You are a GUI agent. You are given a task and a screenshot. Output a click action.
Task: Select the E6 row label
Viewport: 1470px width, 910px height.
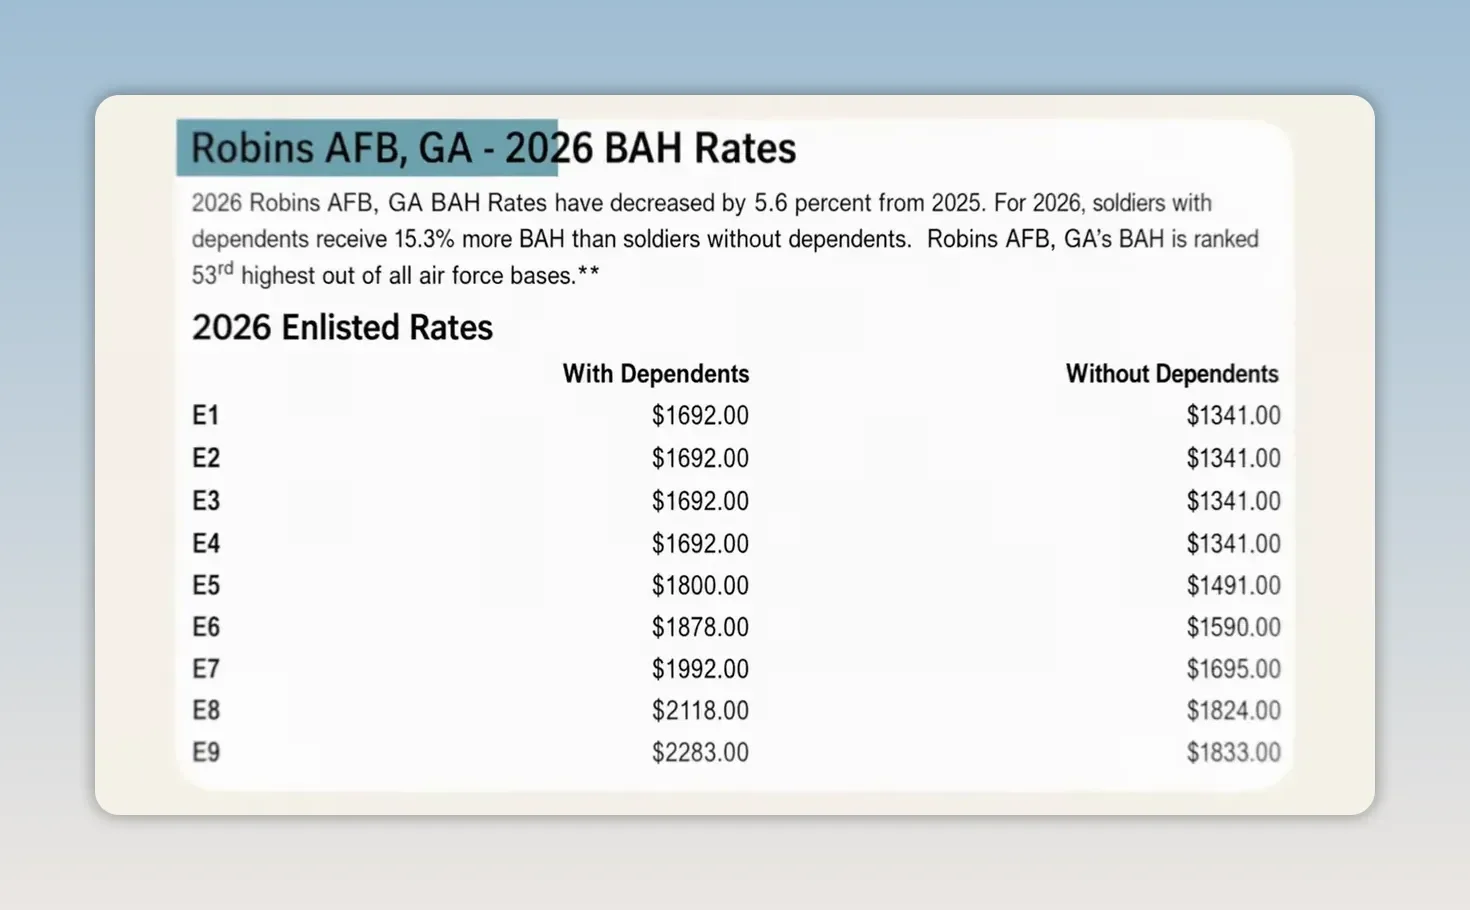click(206, 628)
